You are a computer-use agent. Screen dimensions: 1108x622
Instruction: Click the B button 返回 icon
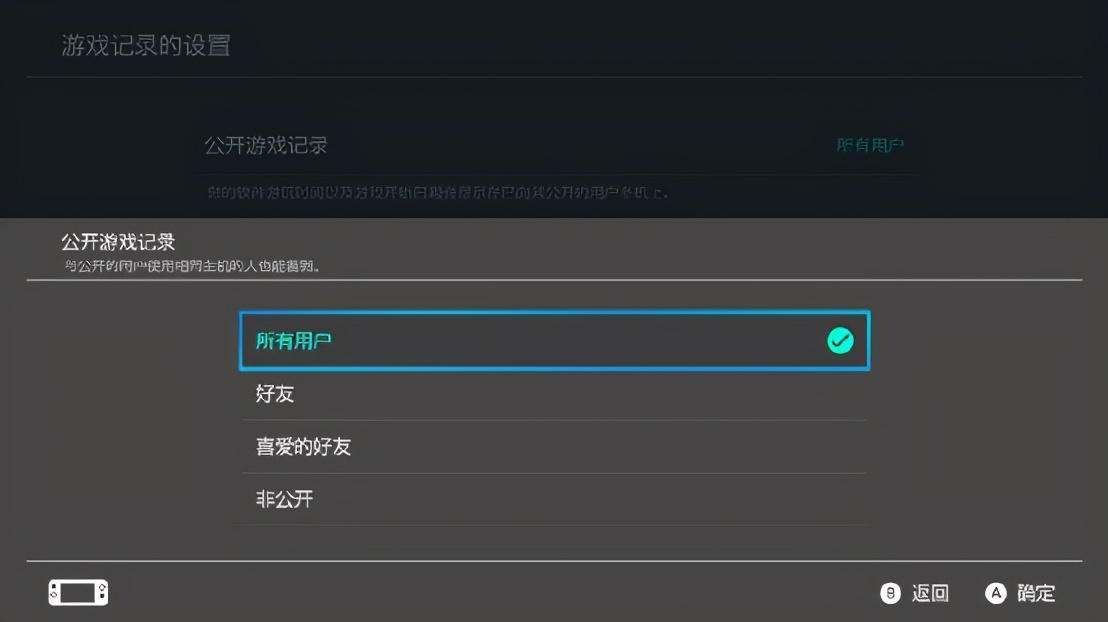pos(891,592)
